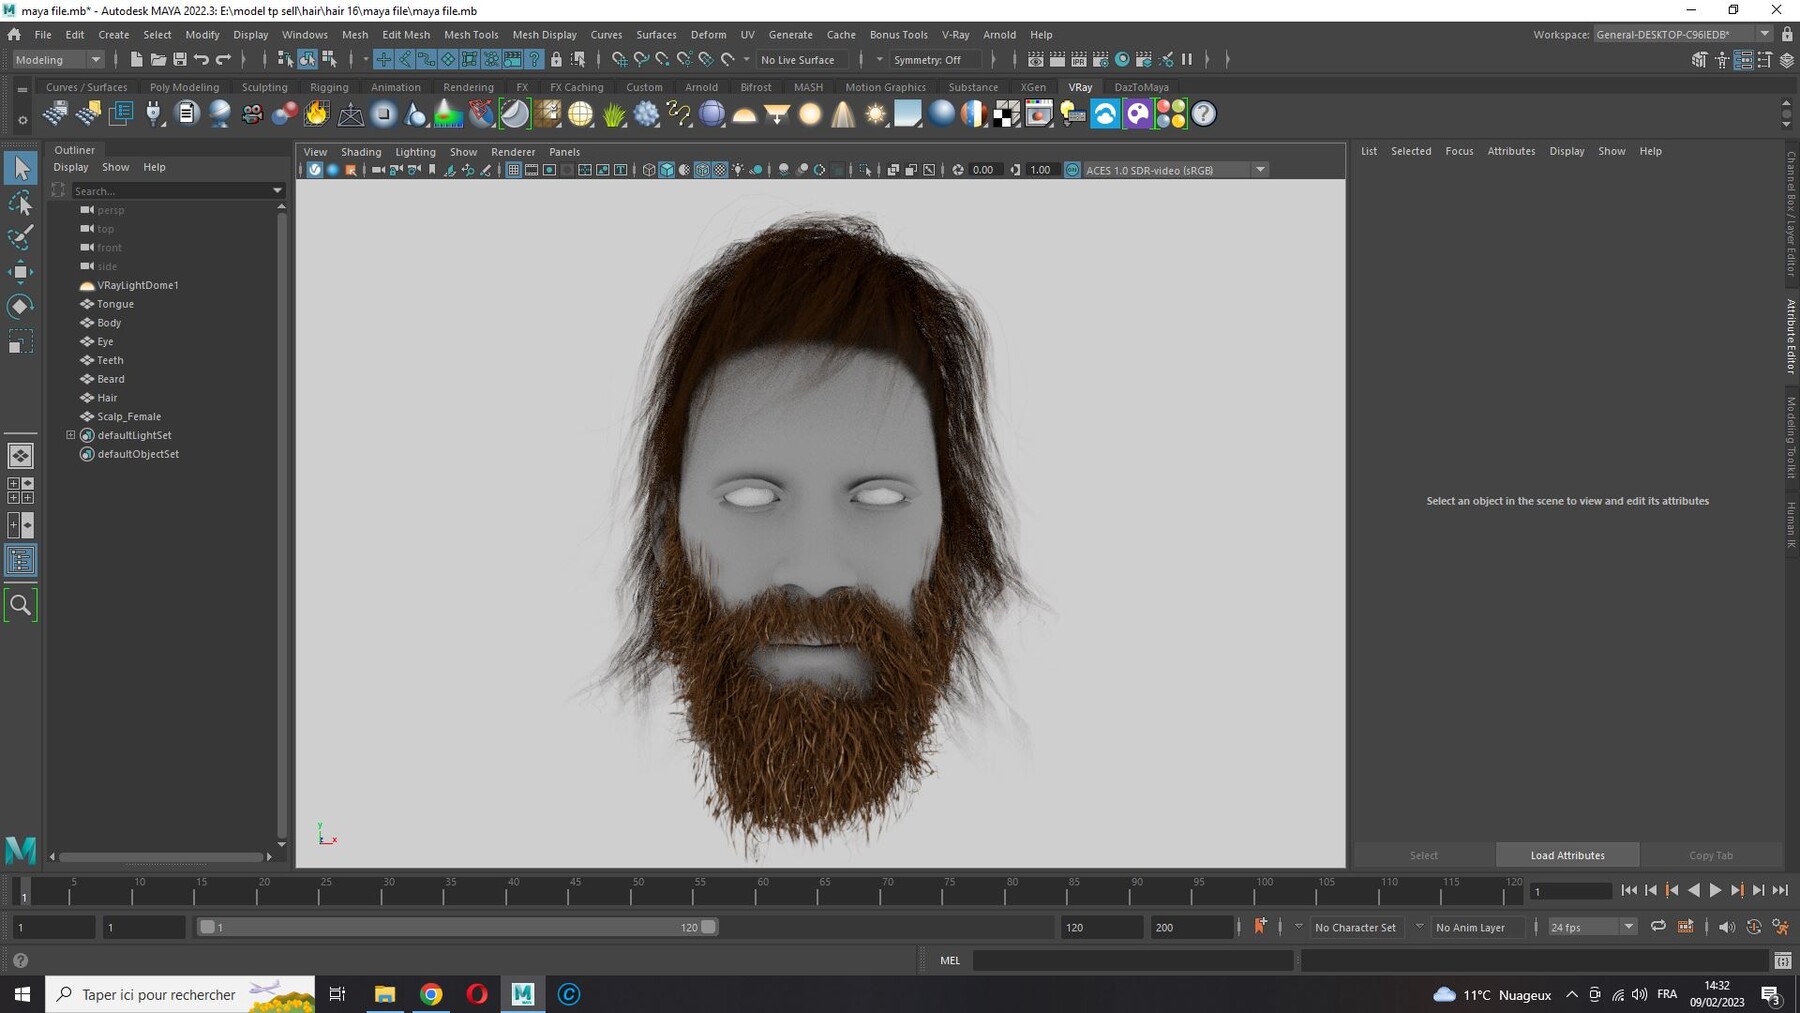1800x1013 pixels.
Task: Click the Save scene icon
Action: click(180, 60)
